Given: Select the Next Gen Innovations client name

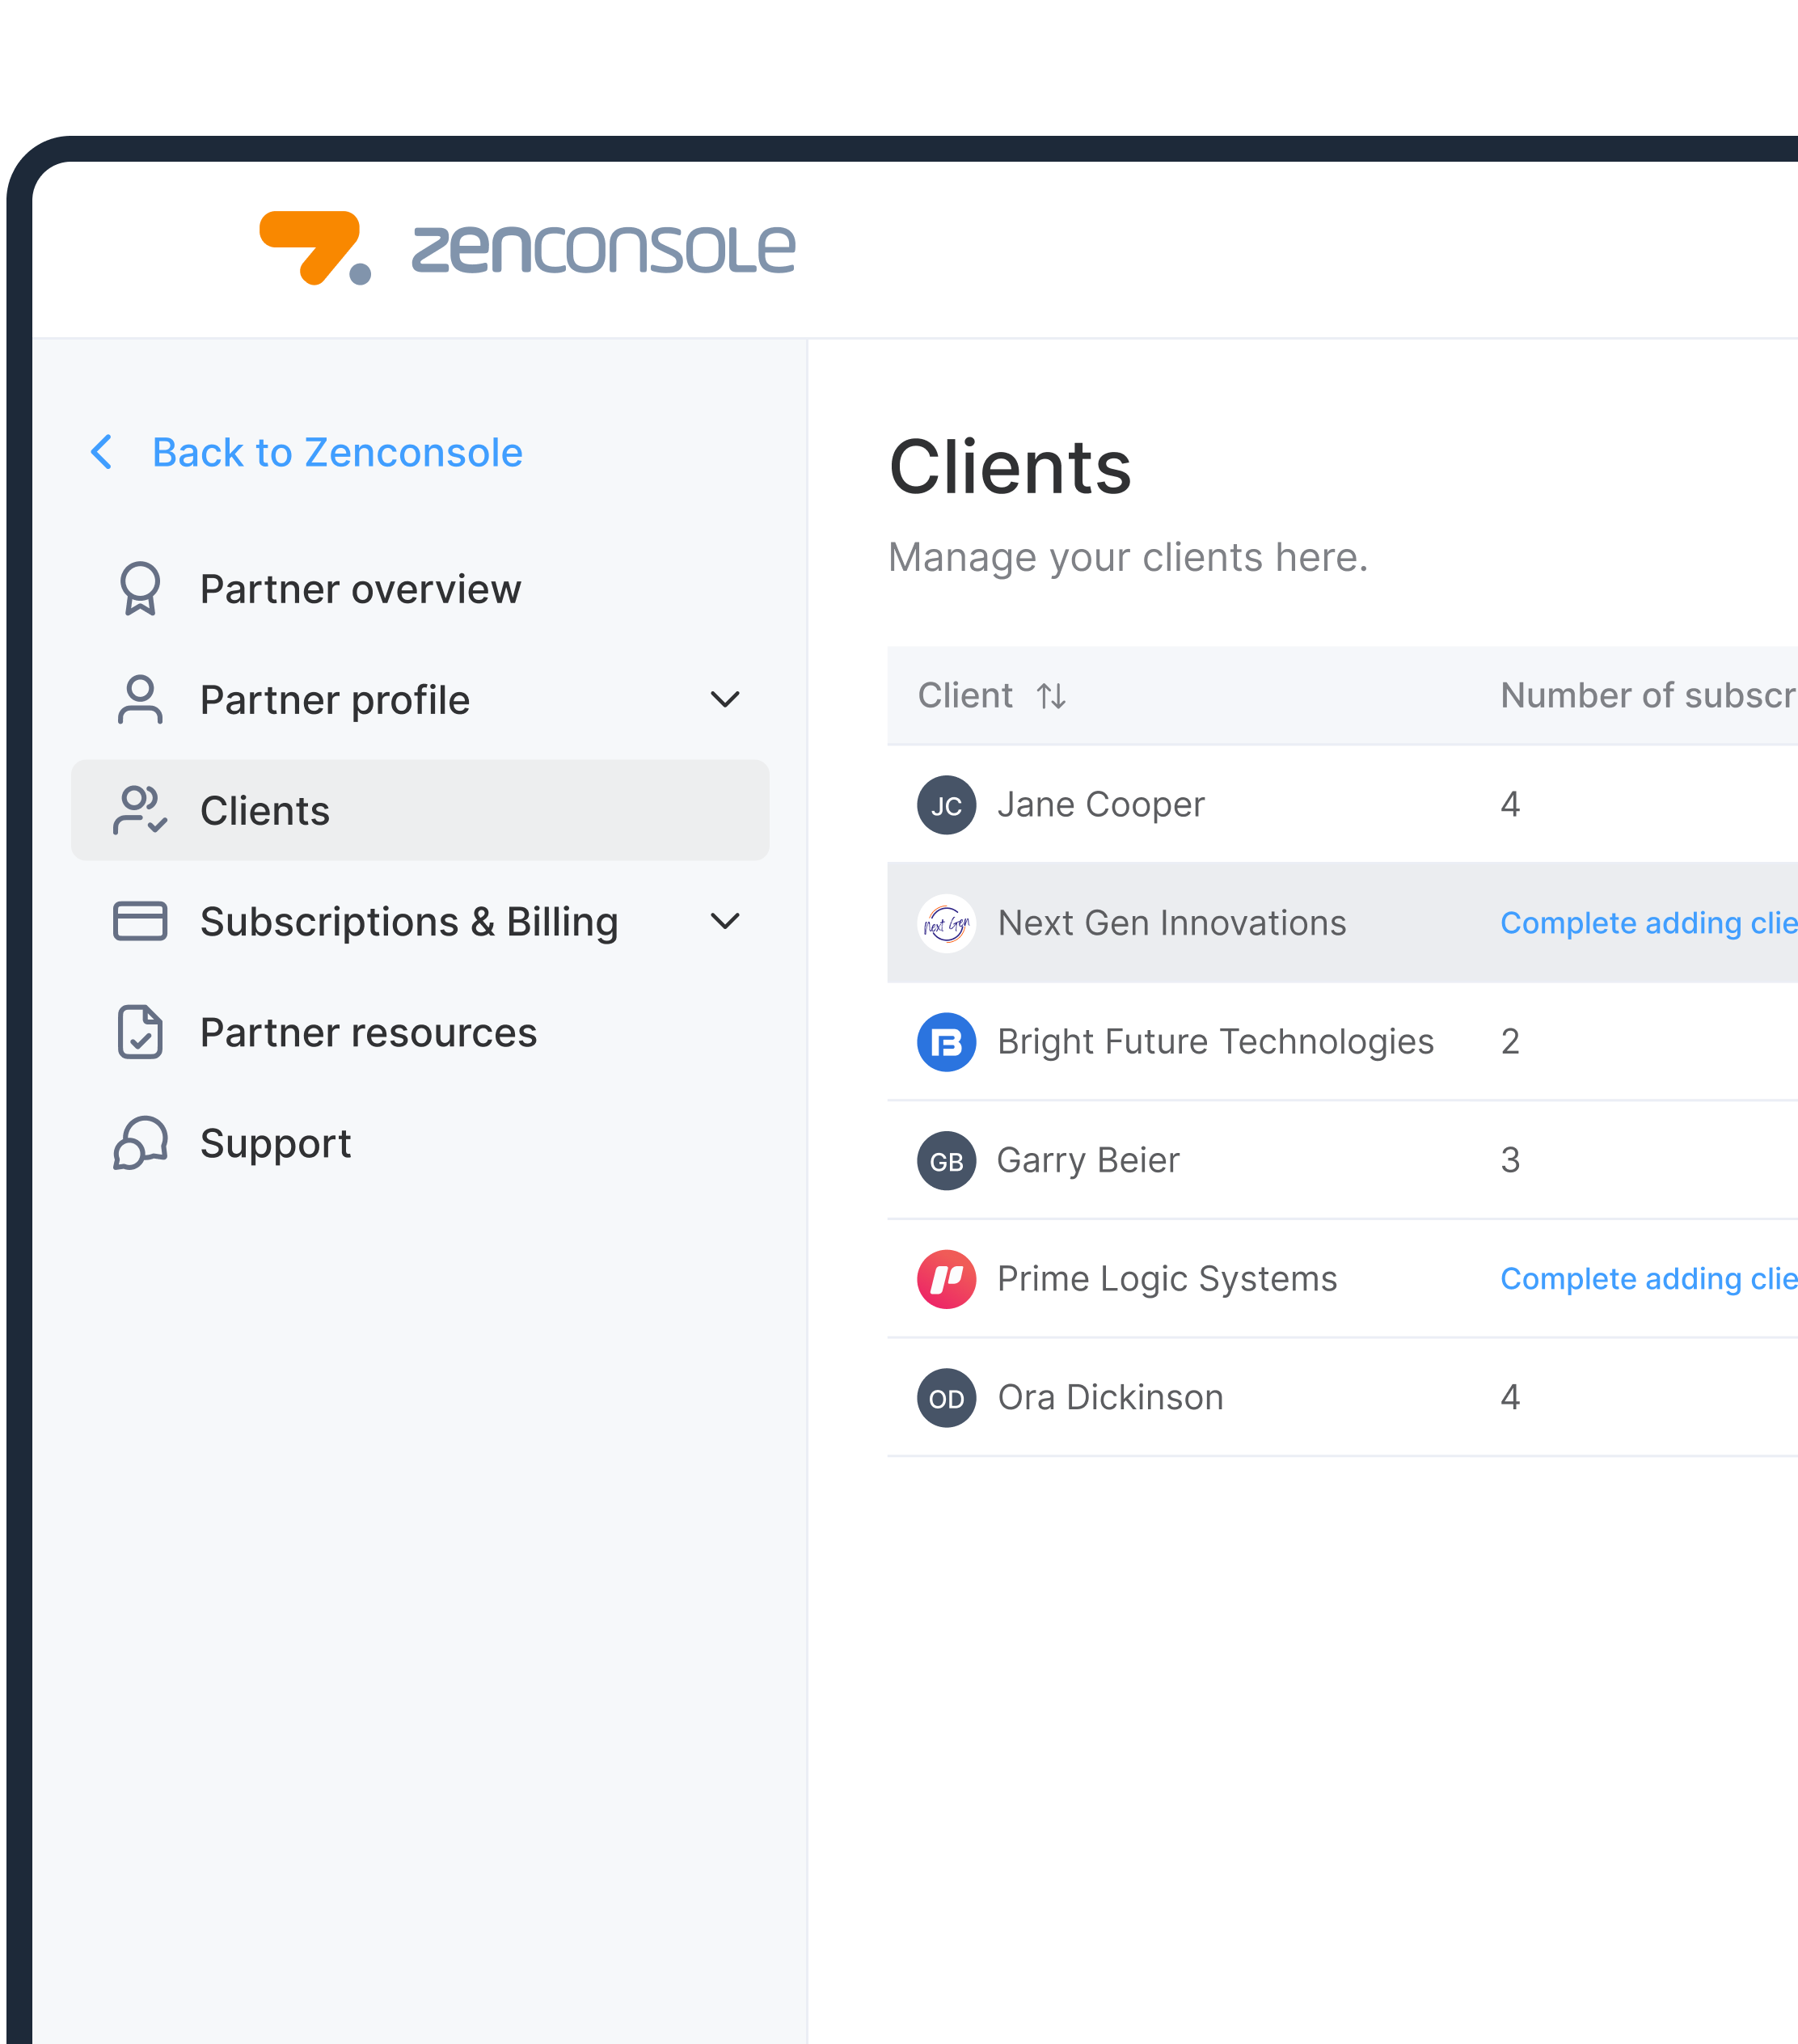Looking at the screenshot, I should [1172, 923].
